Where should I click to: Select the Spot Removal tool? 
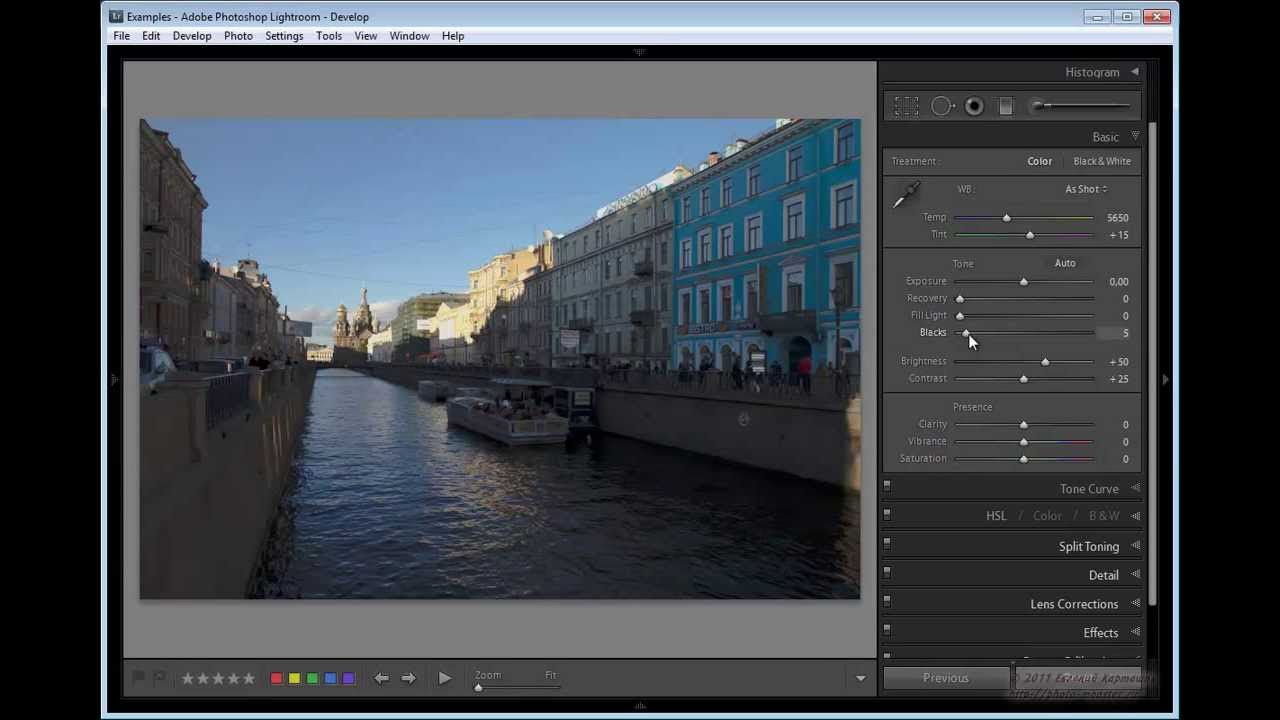(941, 106)
